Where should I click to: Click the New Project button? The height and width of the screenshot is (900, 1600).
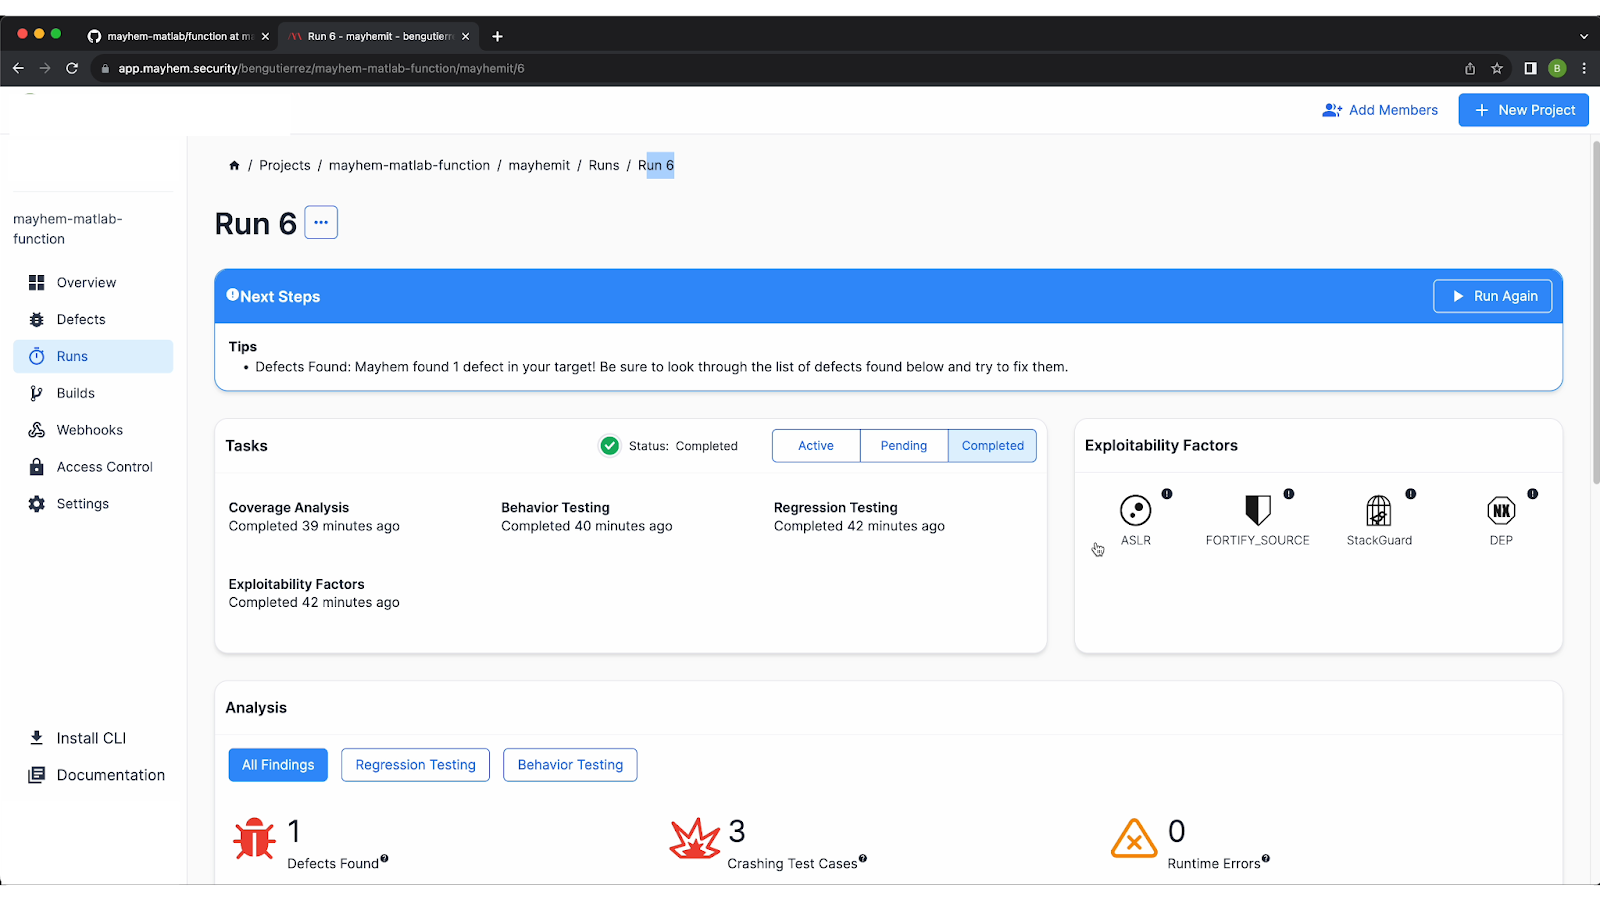(x=1524, y=110)
